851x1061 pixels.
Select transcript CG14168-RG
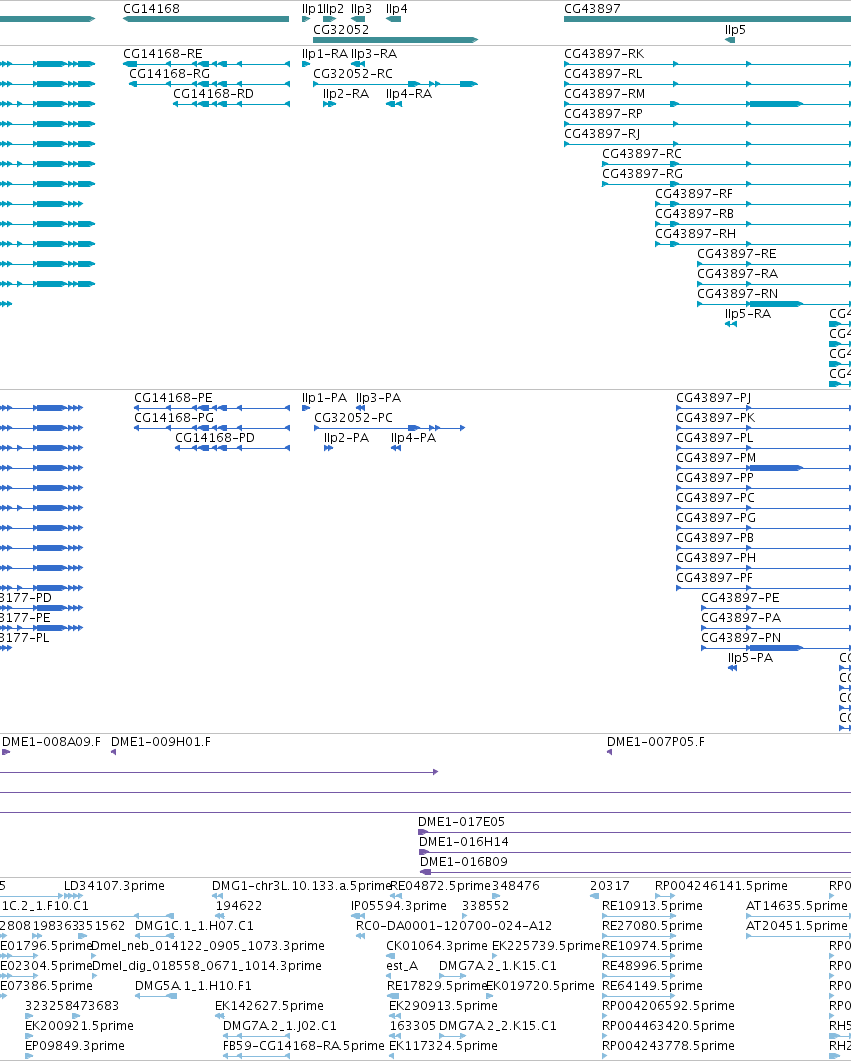[x=170, y=74]
